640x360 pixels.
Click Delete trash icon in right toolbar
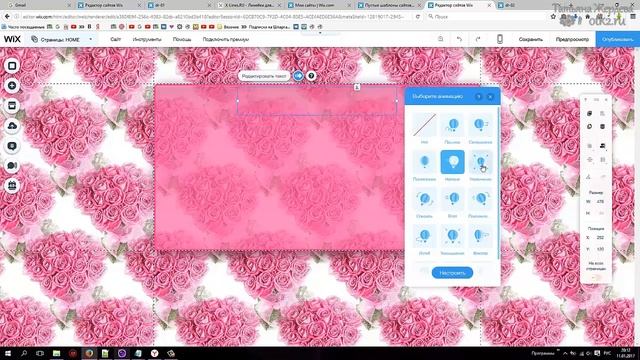pos(602,127)
